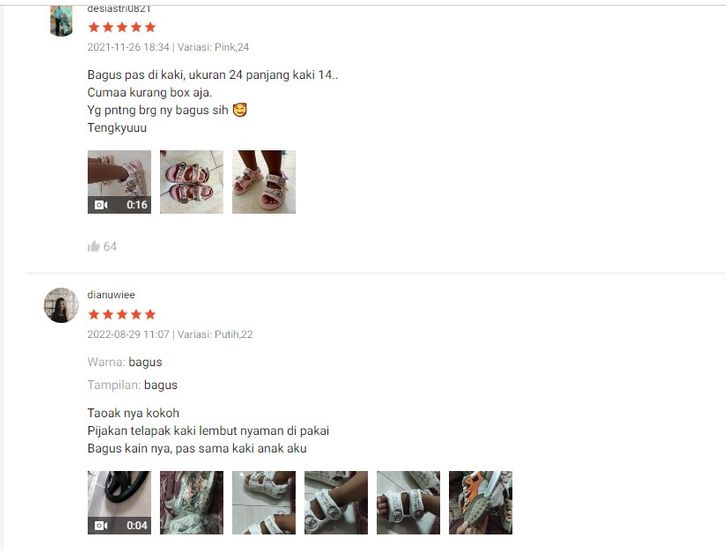Play the 0:16 review video thumbnail

119,182
